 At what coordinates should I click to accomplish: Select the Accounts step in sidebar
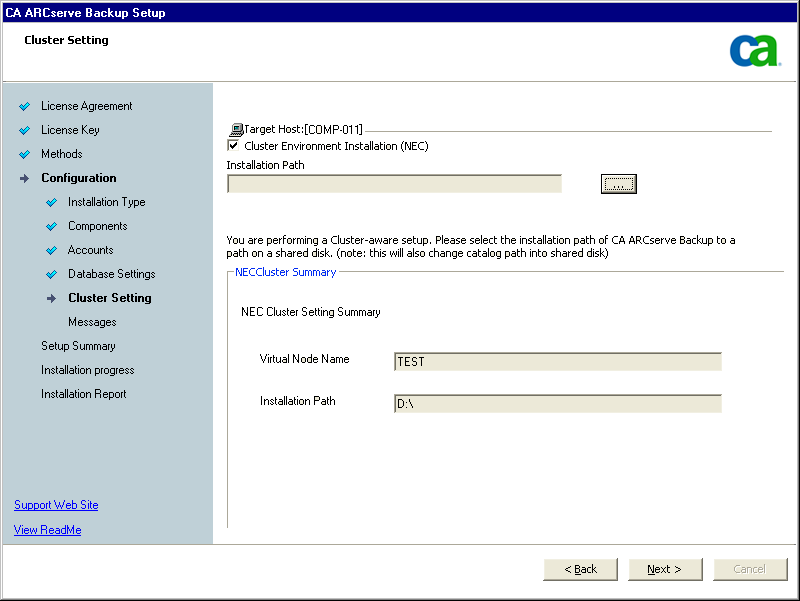[x=90, y=250]
